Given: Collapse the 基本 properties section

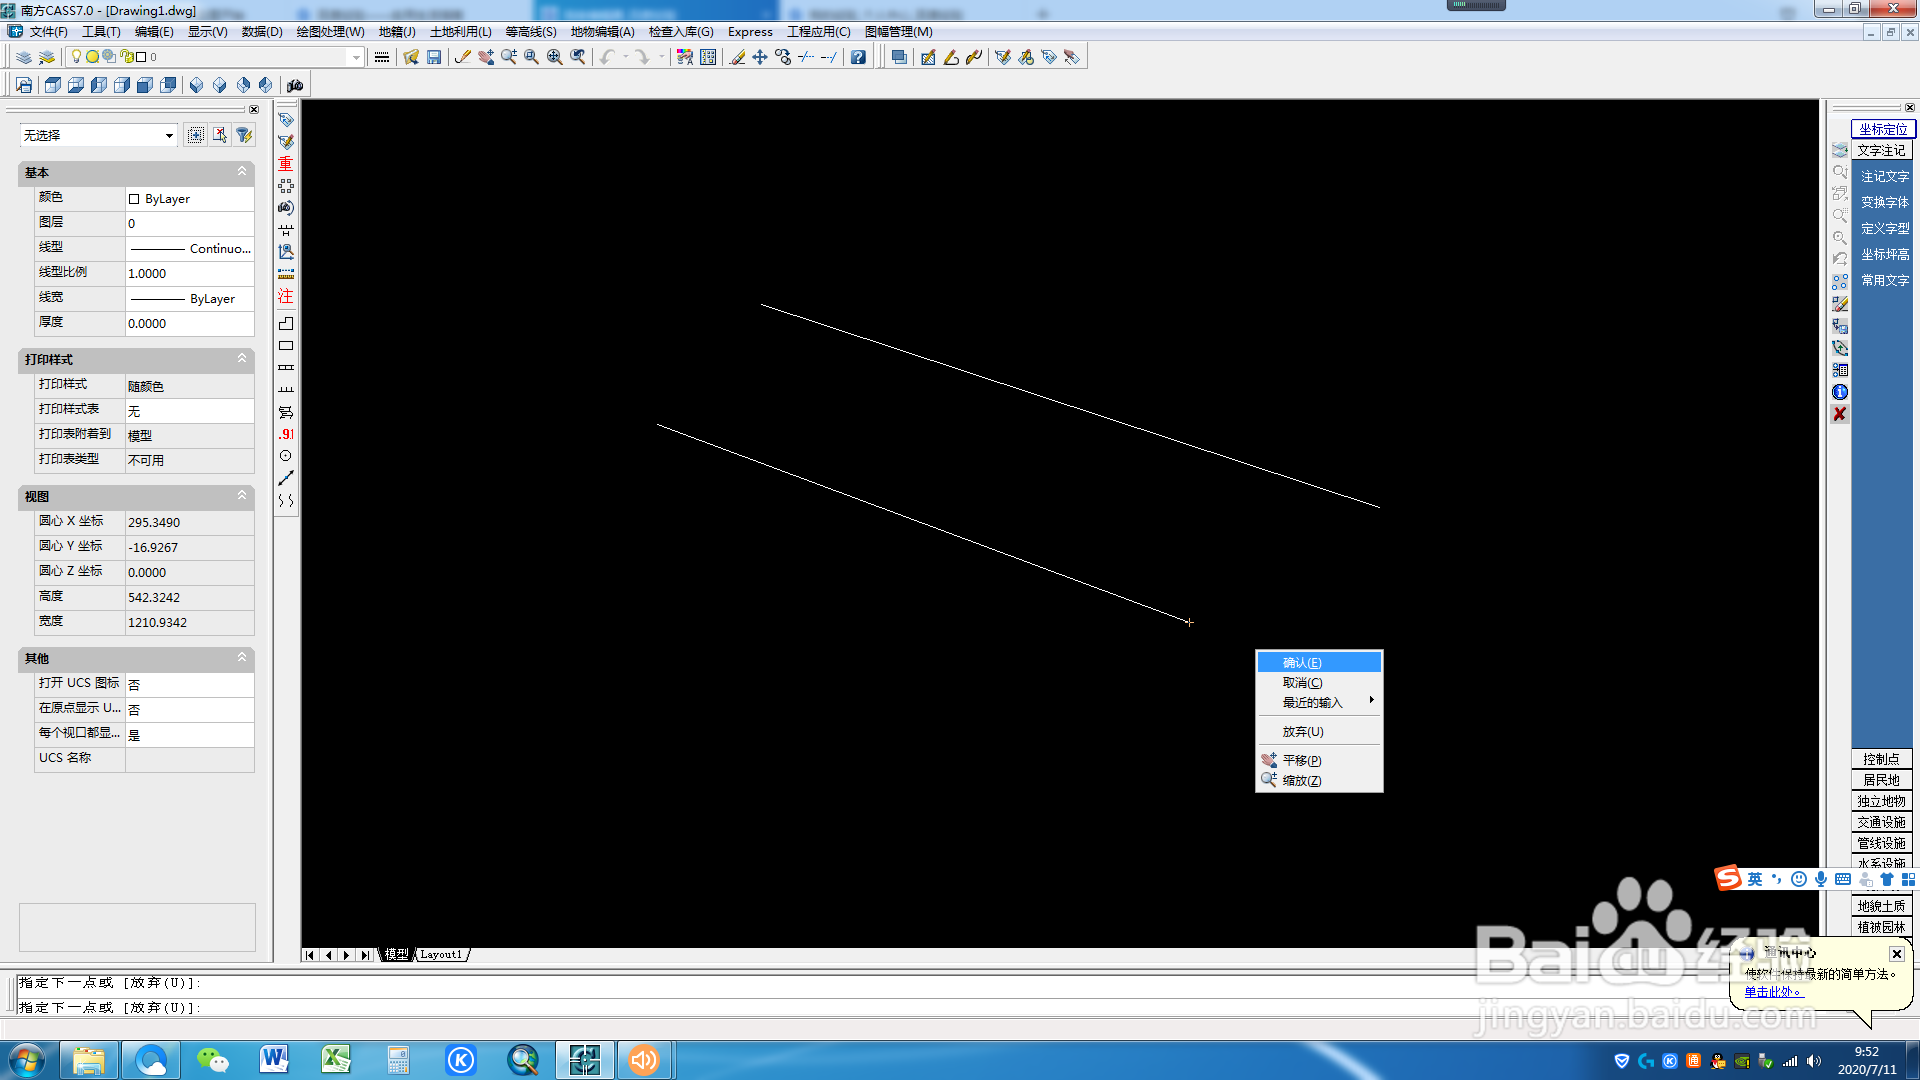Looking at the screenshot, I should coord(241,172).
